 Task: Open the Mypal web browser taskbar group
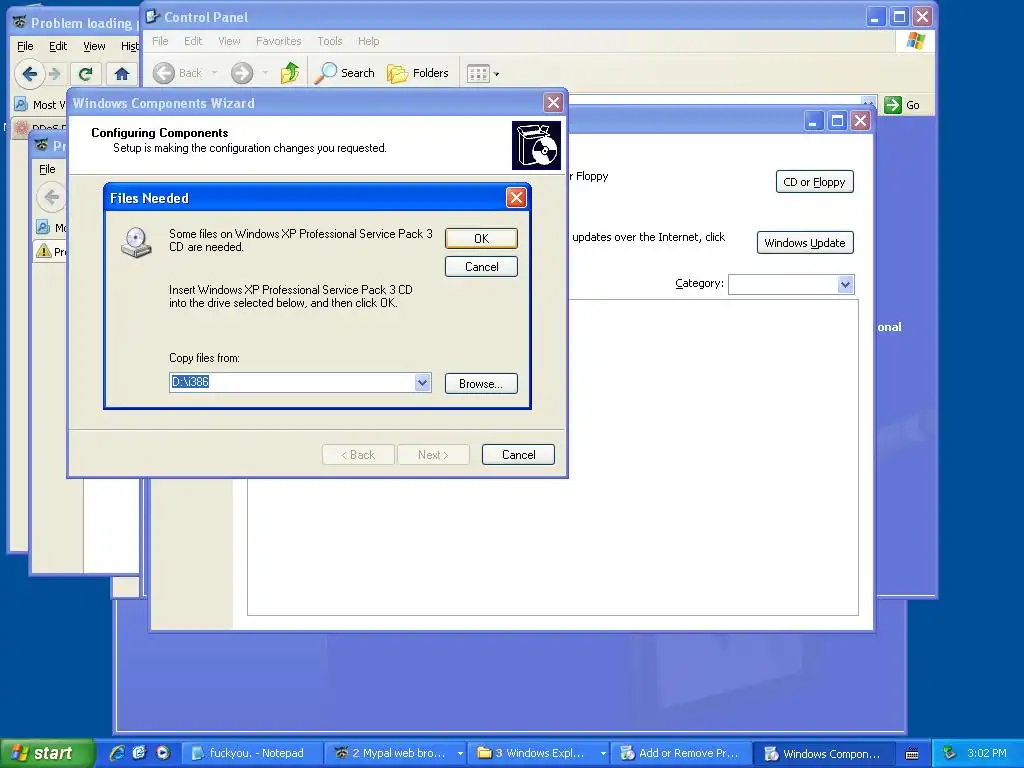(396, 753)
